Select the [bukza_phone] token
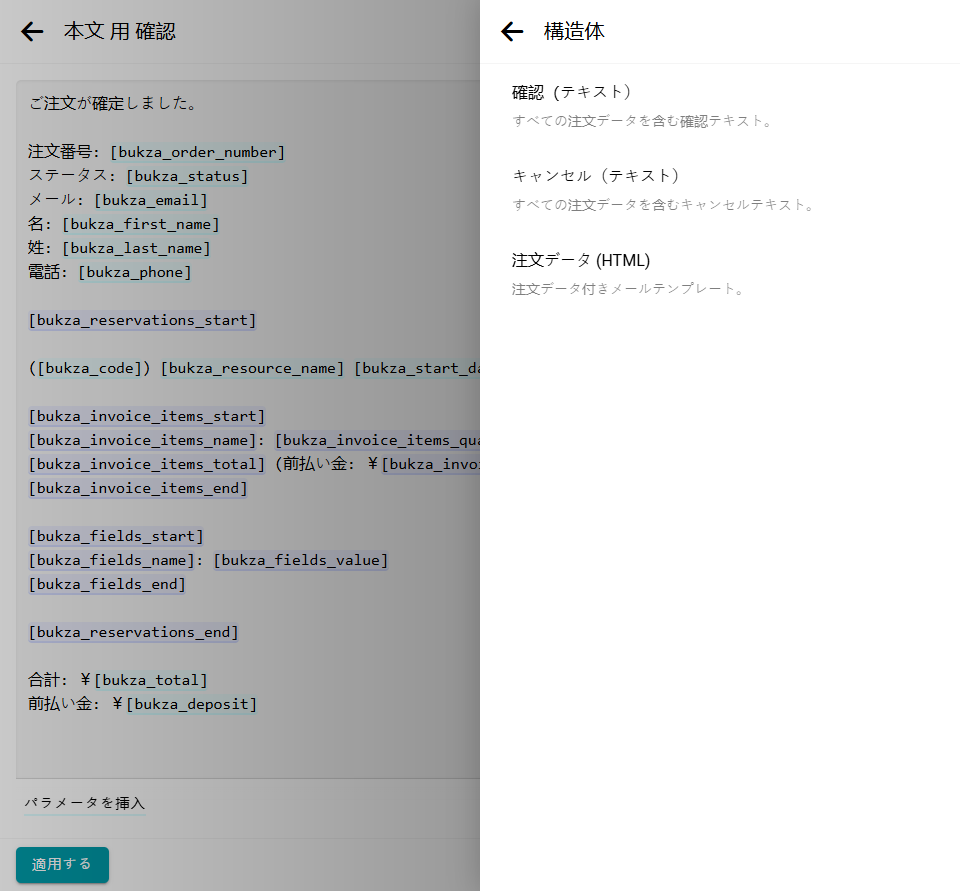Screen dimensions: 960x891 tap(135, 272)
